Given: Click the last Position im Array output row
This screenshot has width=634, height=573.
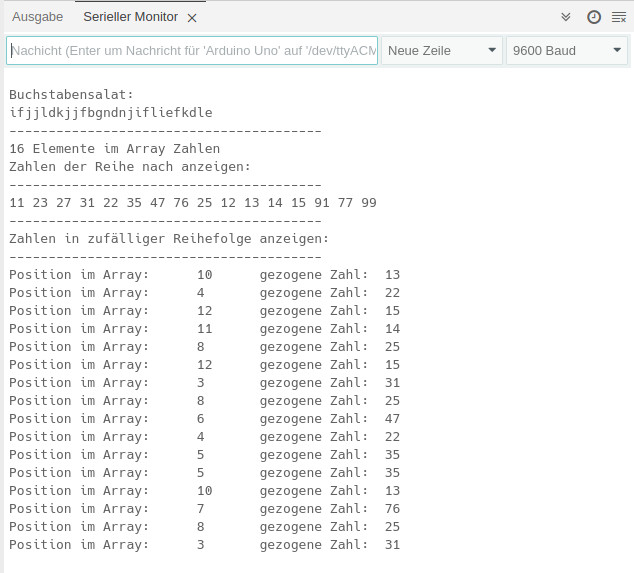Looking at the screenshot, I should [x=204, y=545].
